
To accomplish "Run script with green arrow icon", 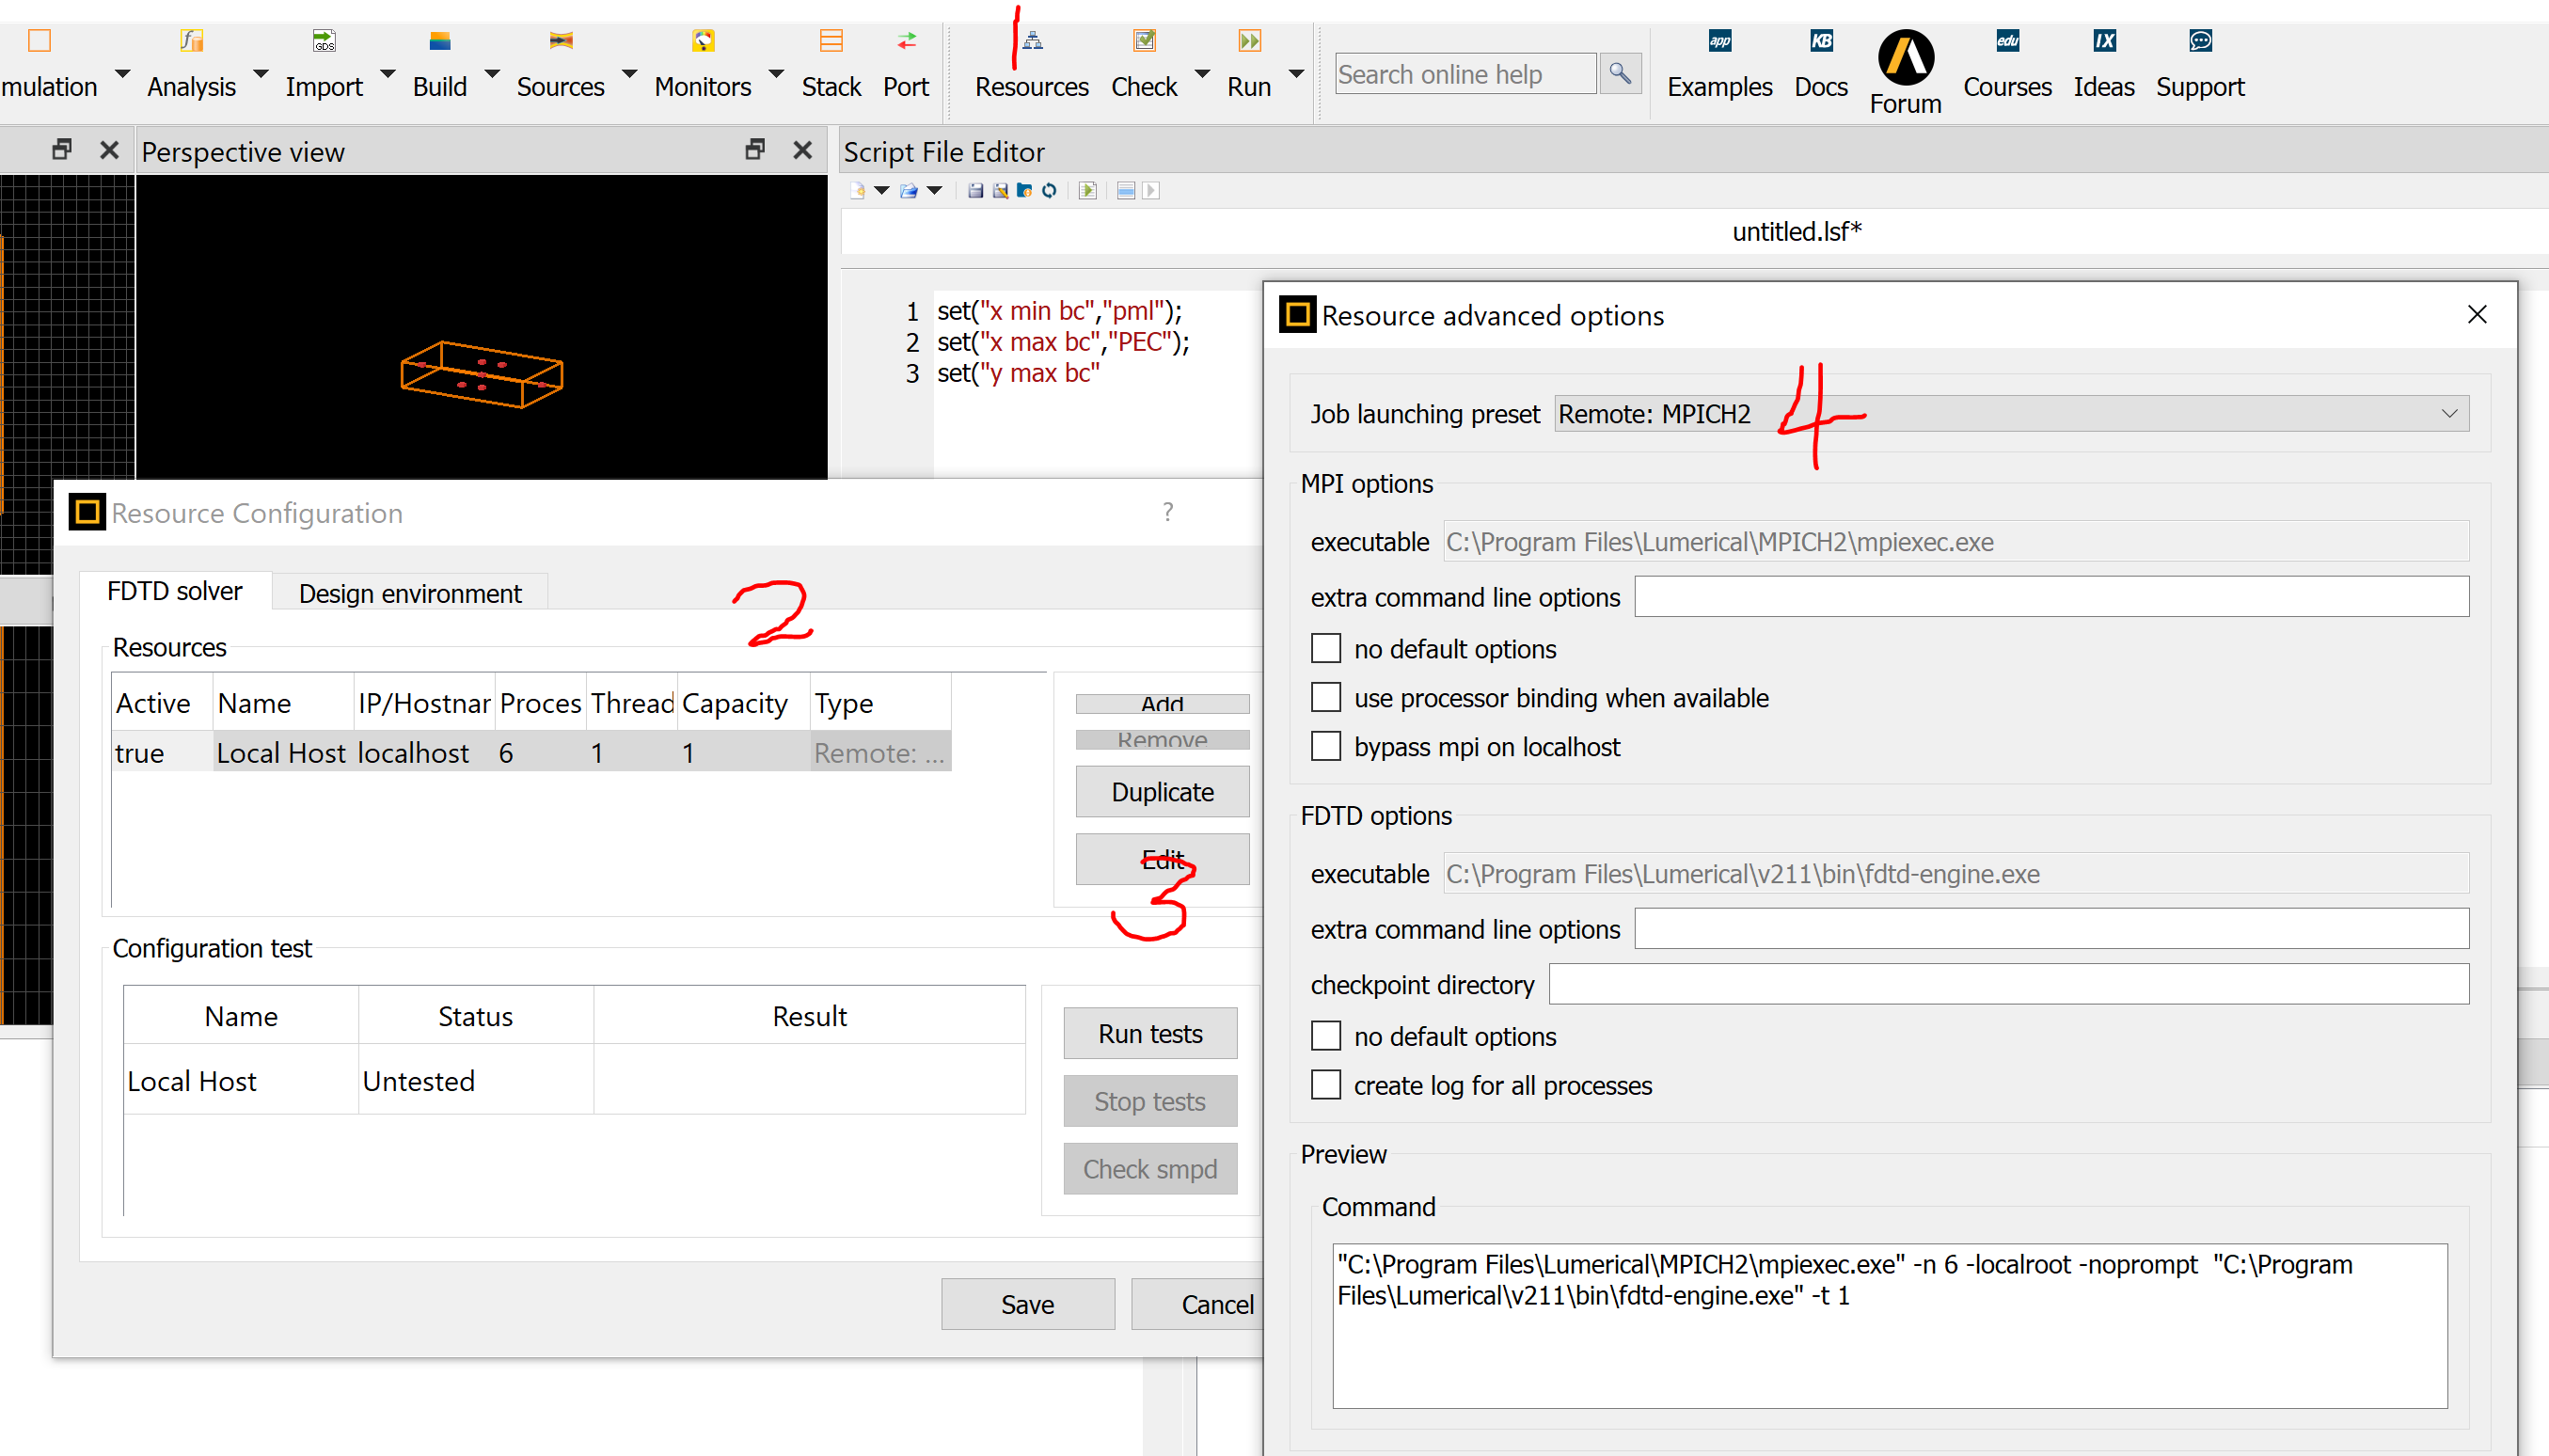I will coord(1088,191).
